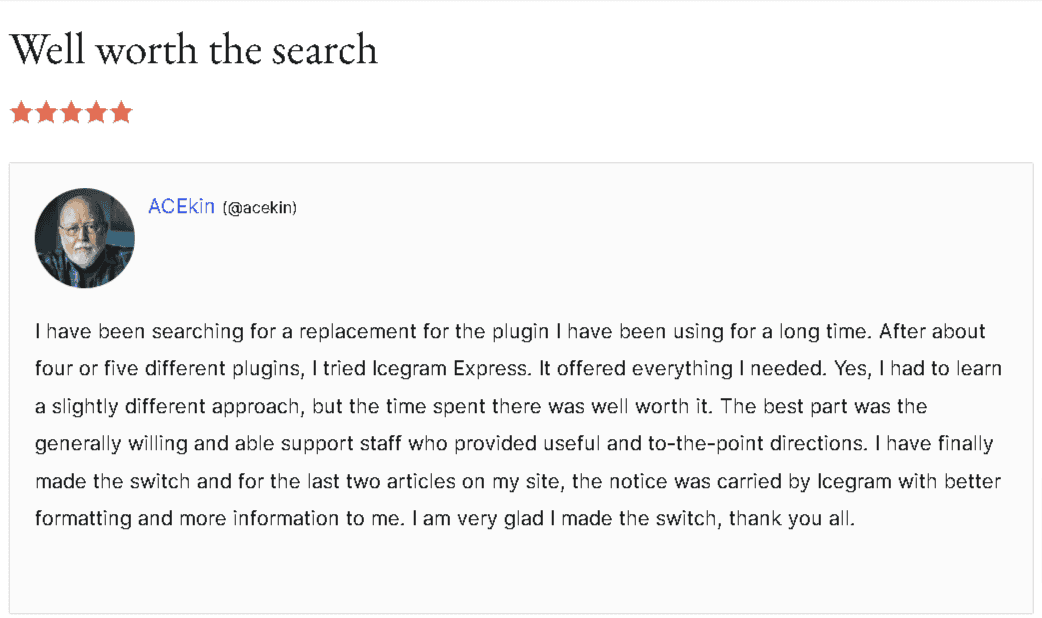This screenshot has height=618, width=1042.
Task: Click the phrase 'formatting and more information to me'
Action: tap(217, 519)
